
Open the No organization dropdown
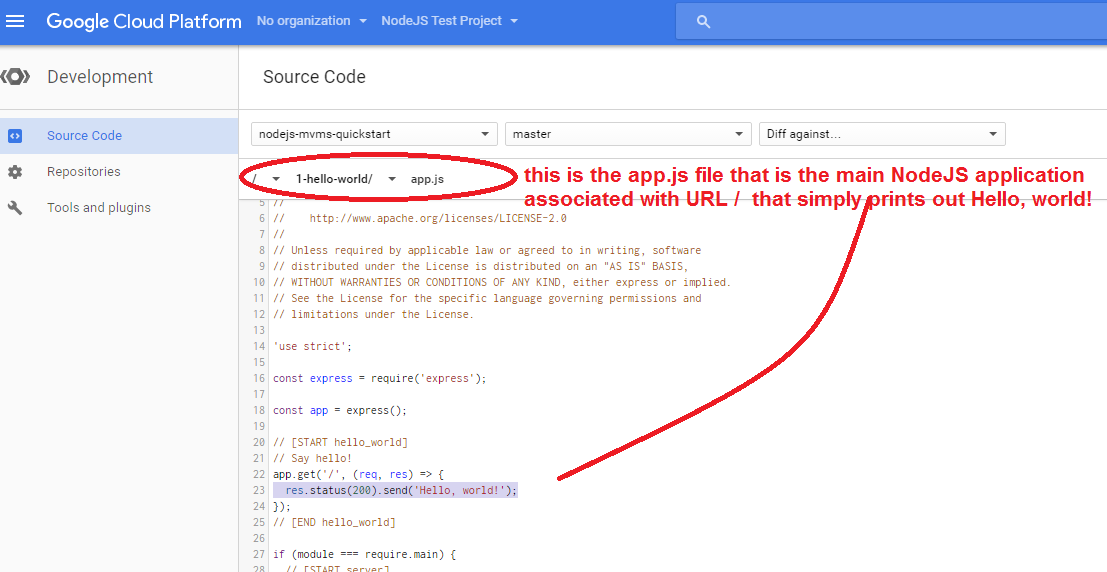tap(311, 21)
